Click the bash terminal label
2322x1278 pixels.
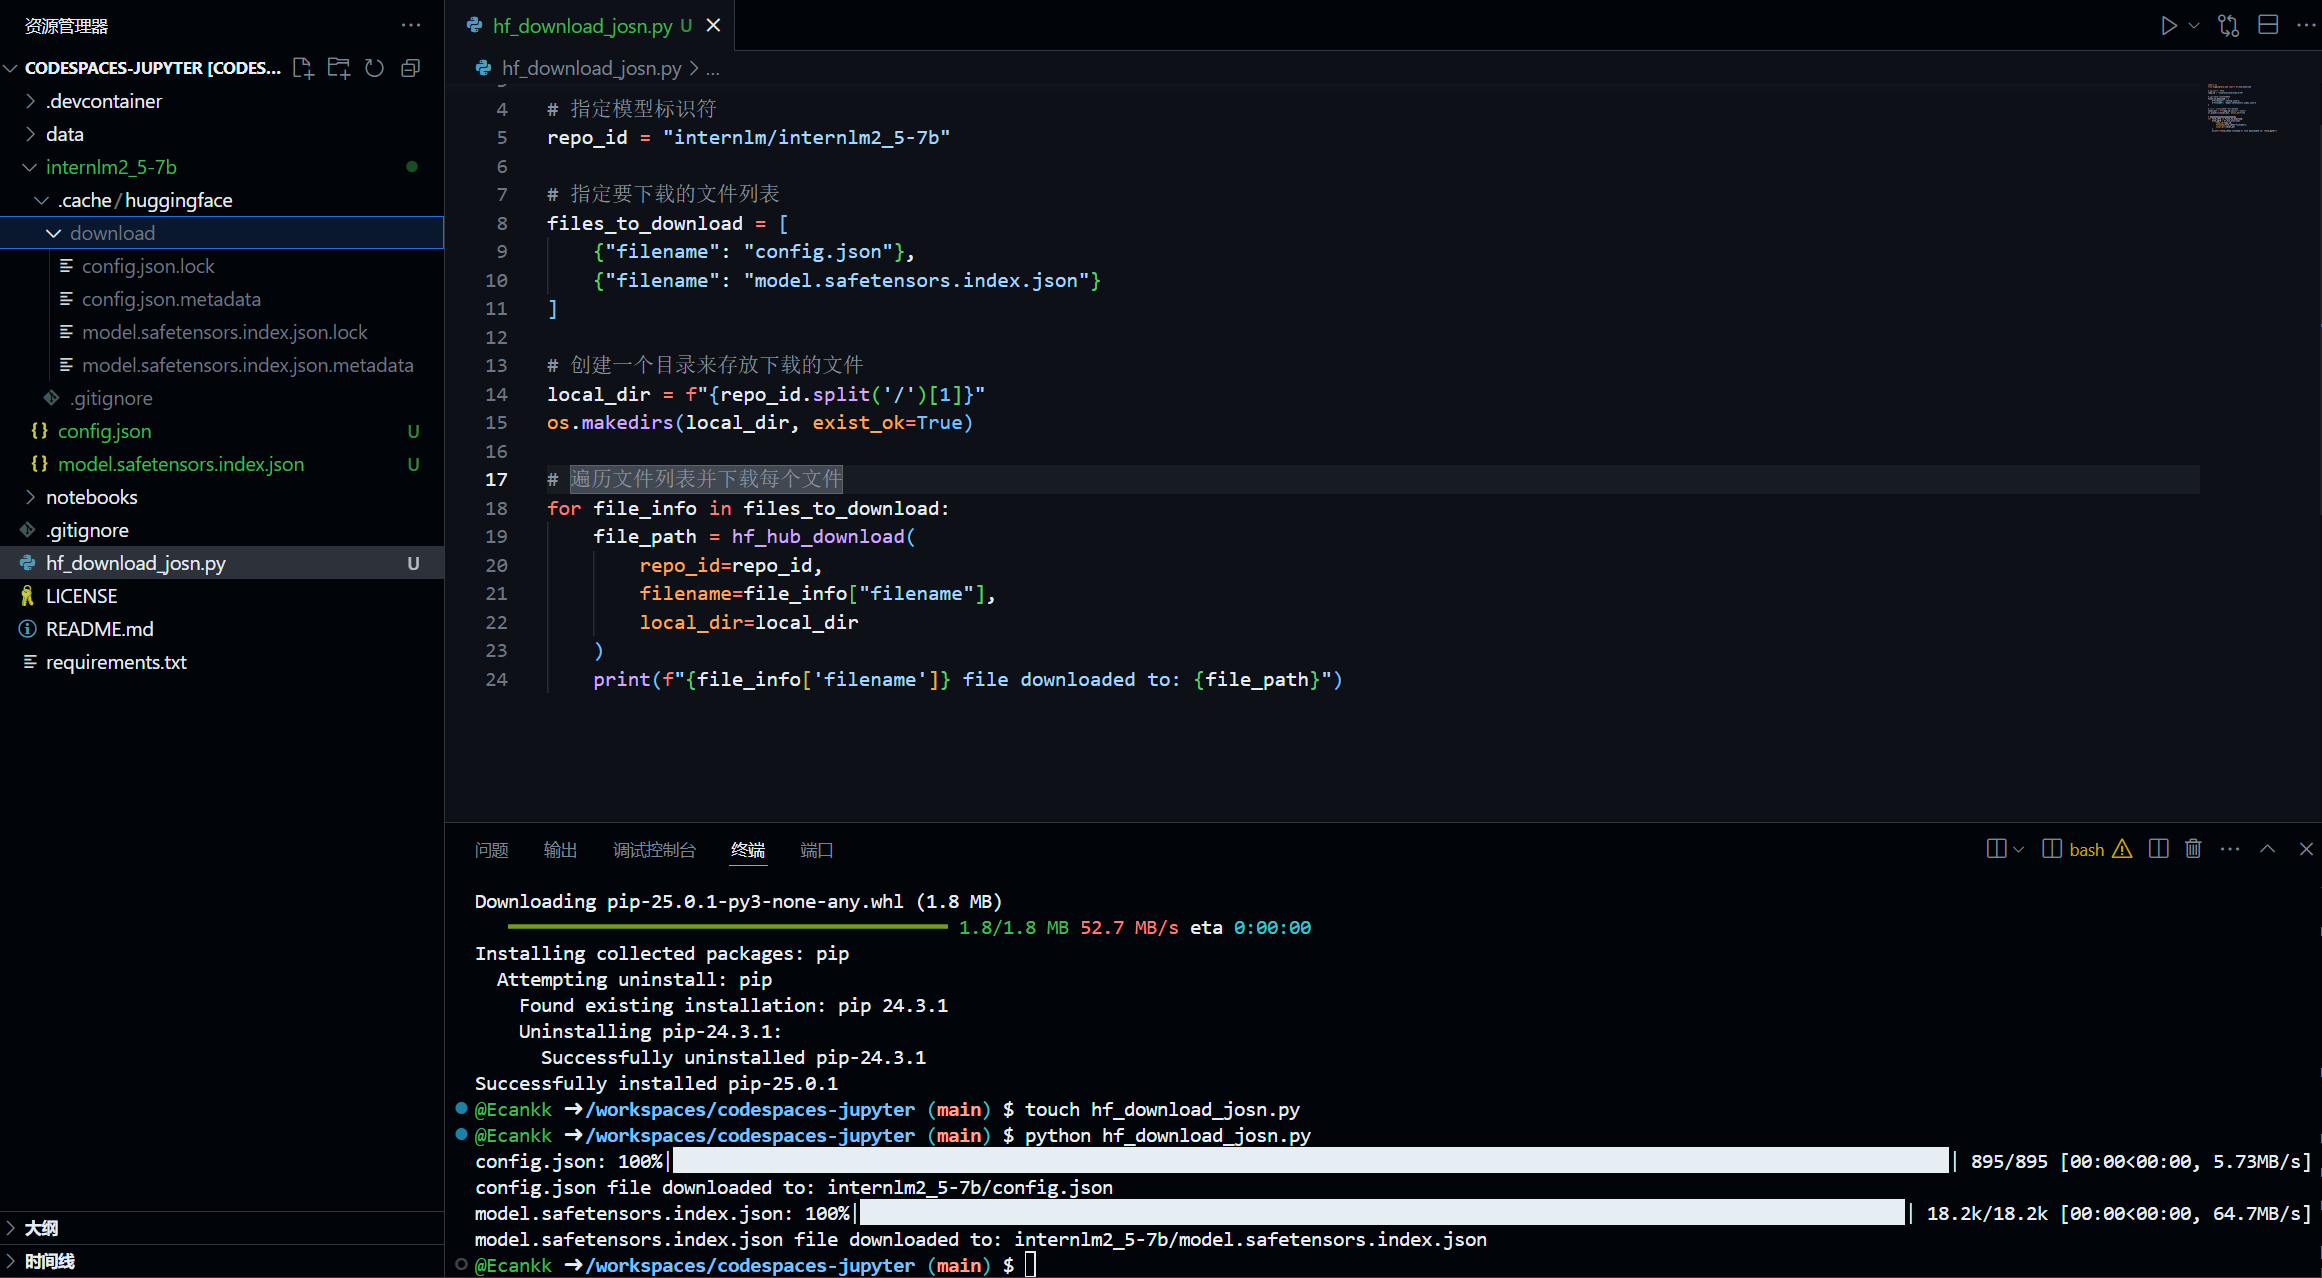(x=2086, y=849)
